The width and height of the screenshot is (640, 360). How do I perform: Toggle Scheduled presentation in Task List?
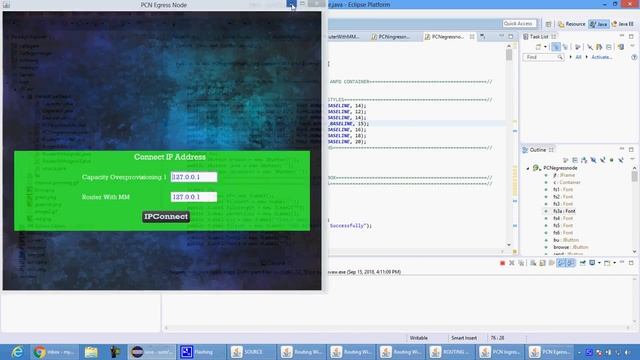(x=565, y=47)
